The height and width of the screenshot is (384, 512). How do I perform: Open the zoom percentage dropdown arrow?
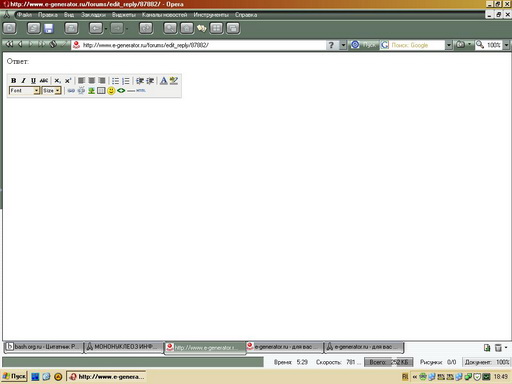[506, 45]
